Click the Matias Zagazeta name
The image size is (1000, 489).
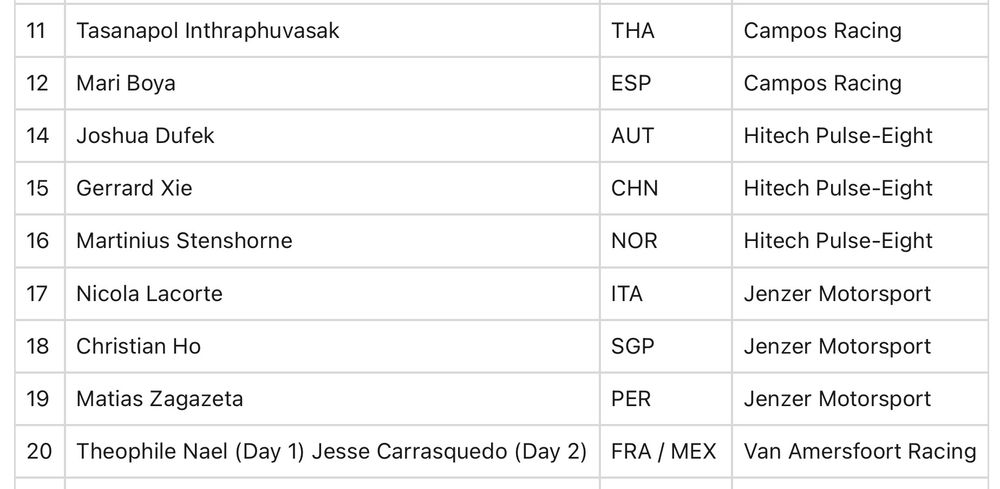pos(159,398)
